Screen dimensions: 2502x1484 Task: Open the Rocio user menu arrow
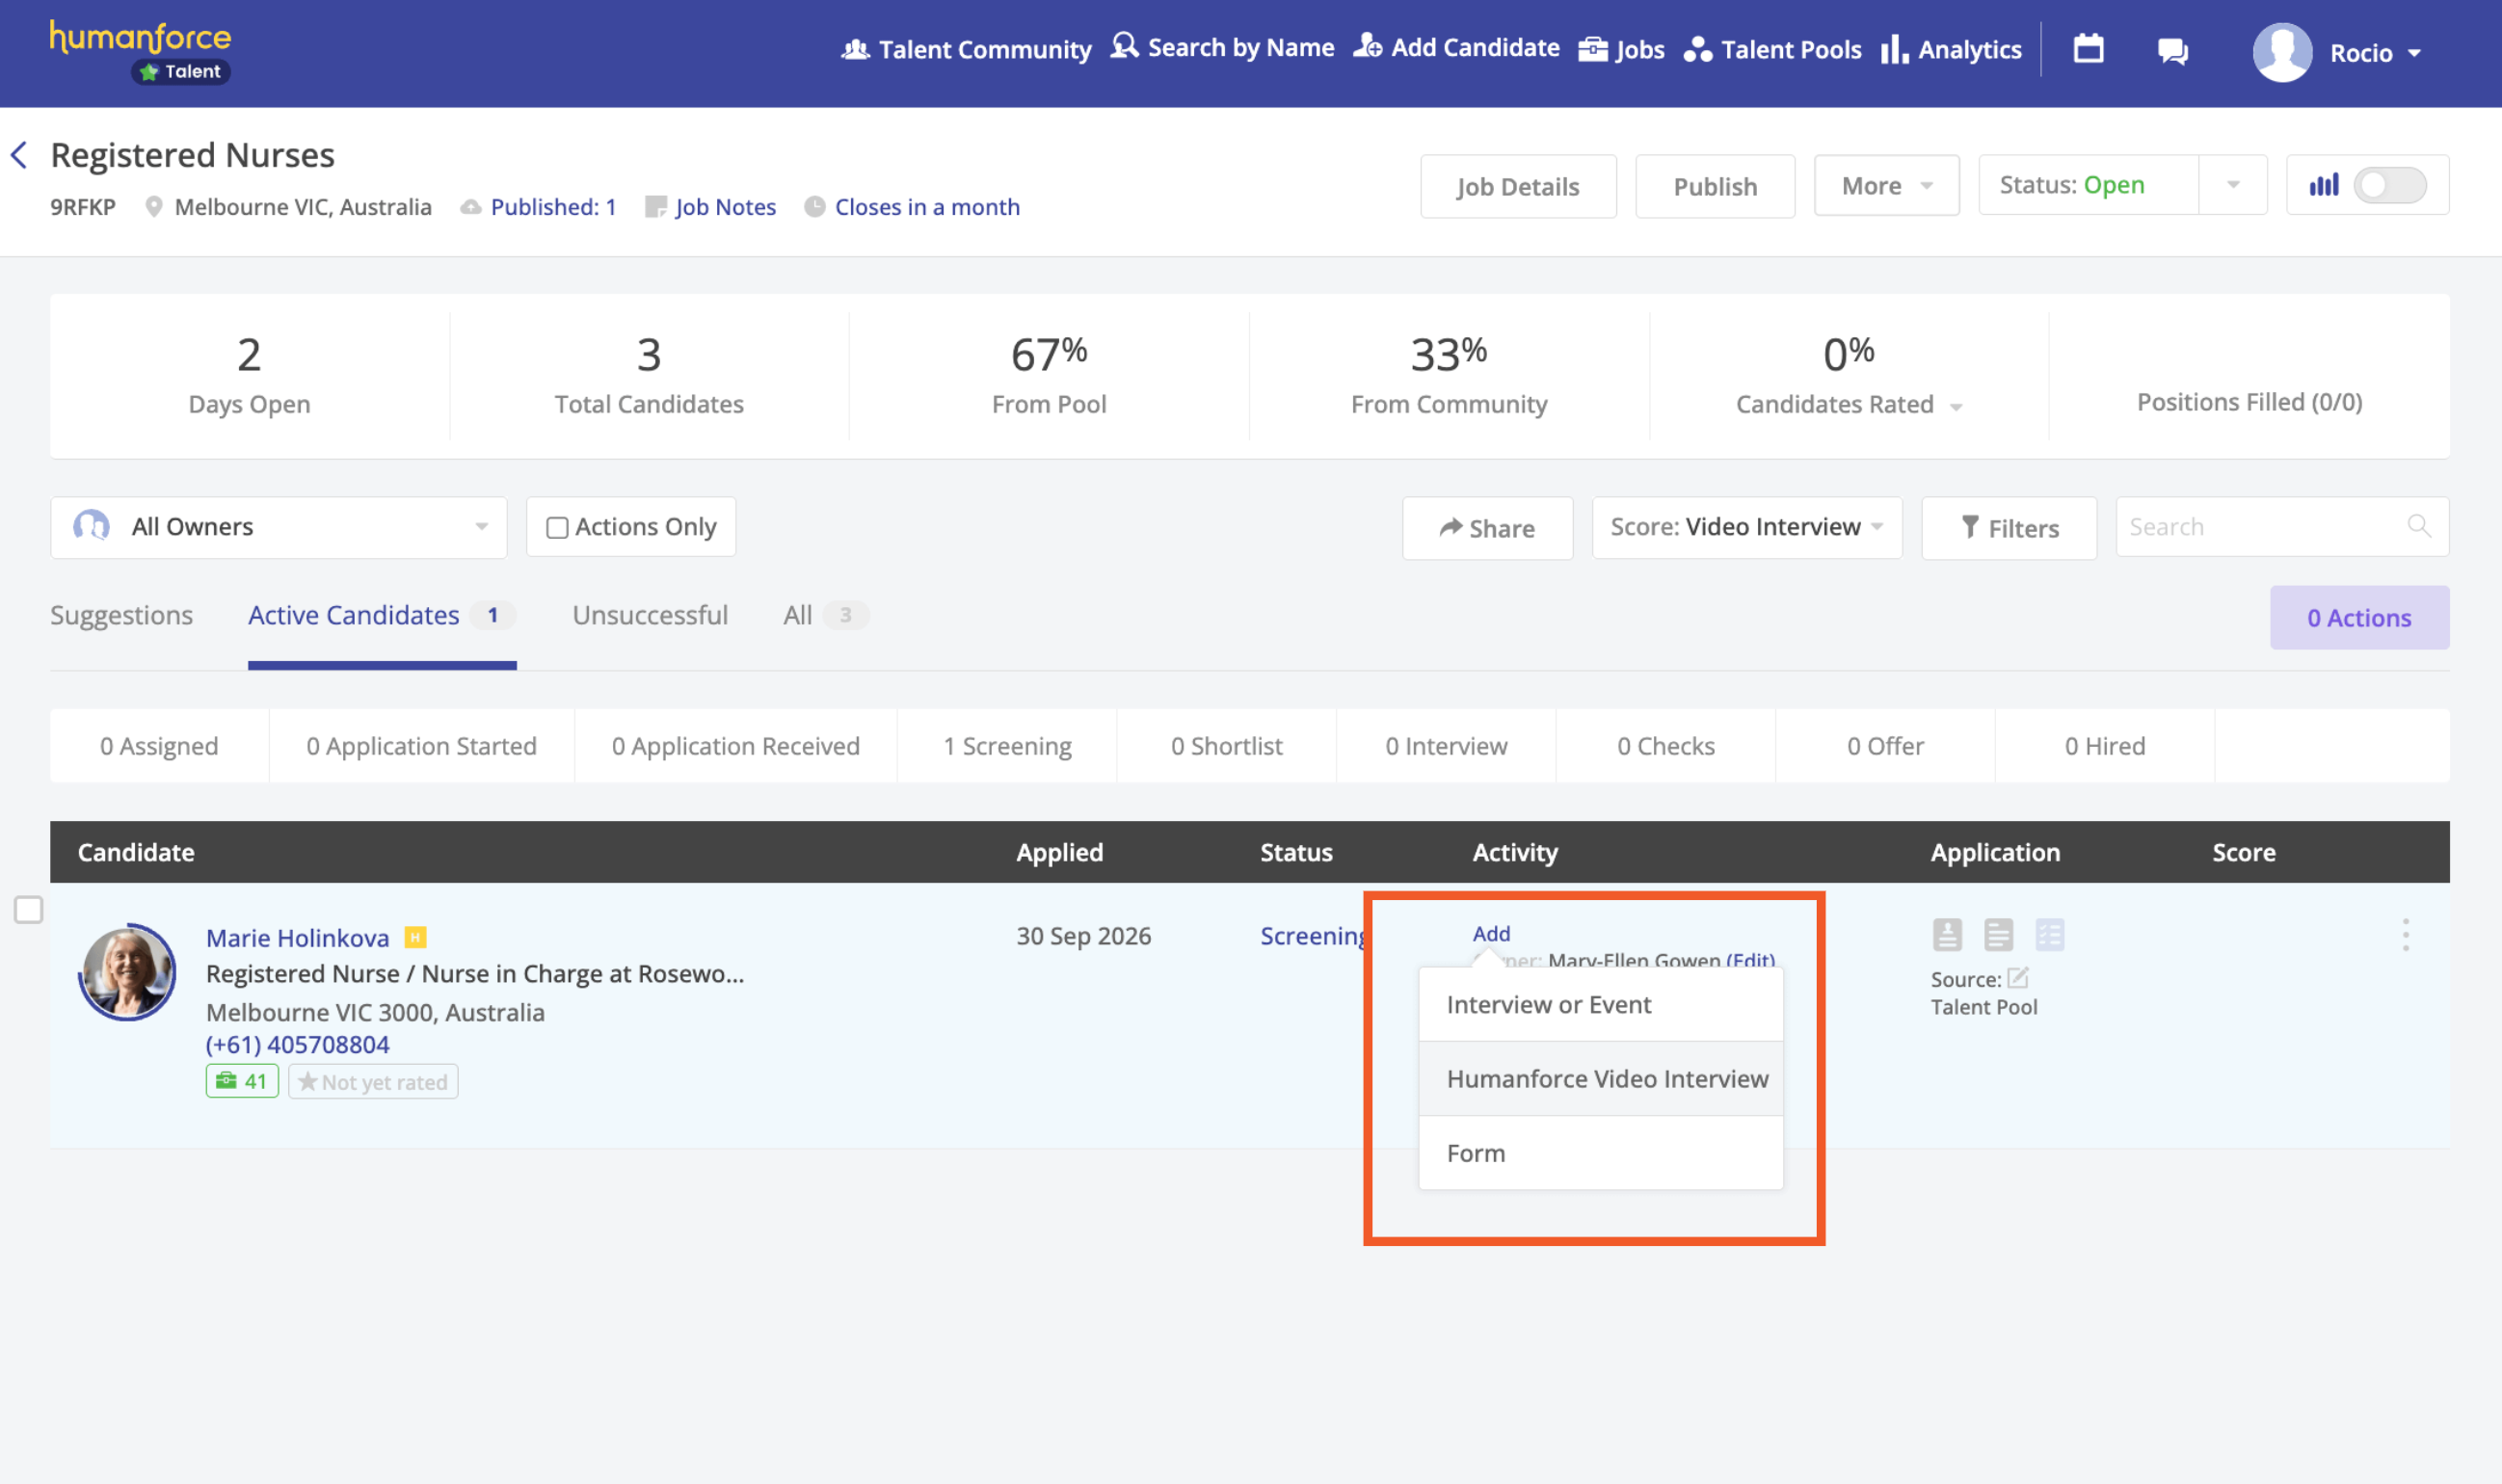point(2414,54)
